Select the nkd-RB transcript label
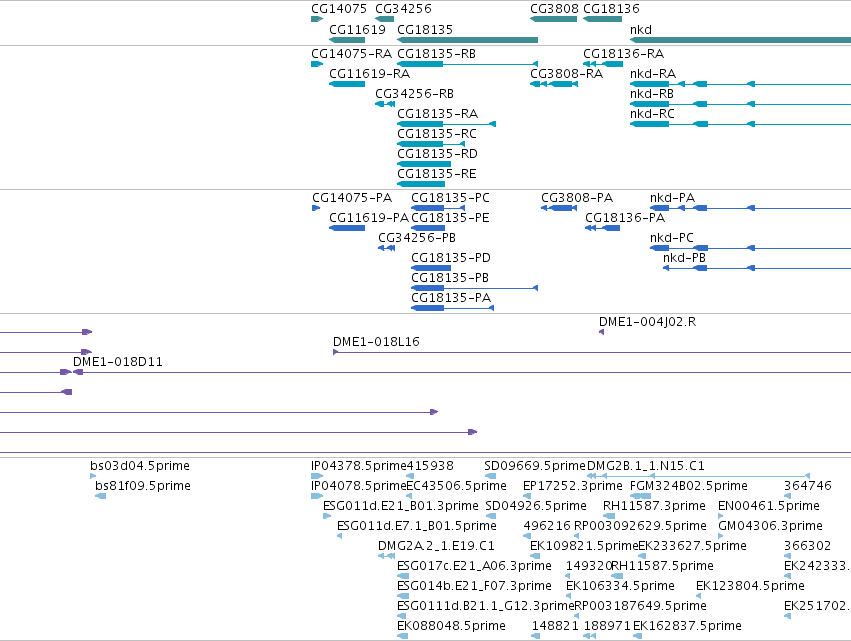851x641 pixels. coord(652,94)
